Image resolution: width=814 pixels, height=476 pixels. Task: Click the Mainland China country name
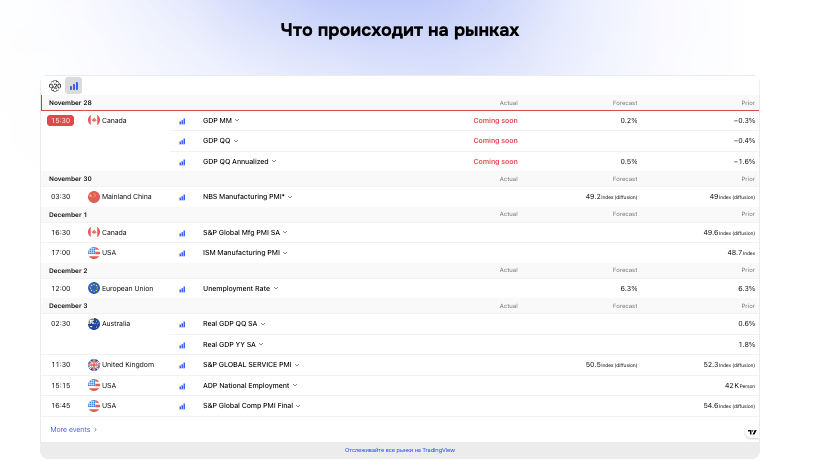[x=127, y=197]
